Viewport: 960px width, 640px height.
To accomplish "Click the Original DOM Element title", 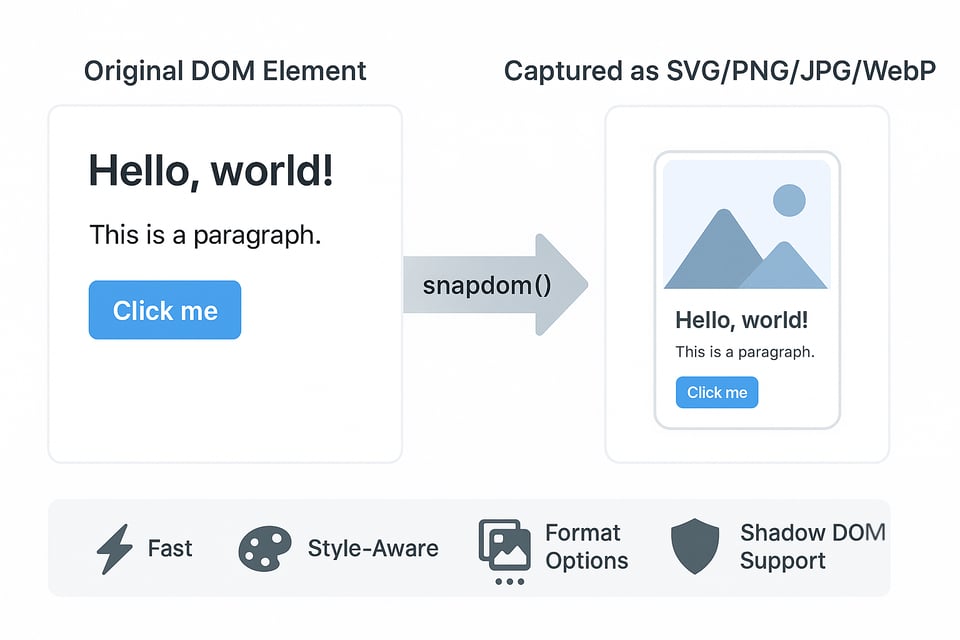I will coord(225,71).
